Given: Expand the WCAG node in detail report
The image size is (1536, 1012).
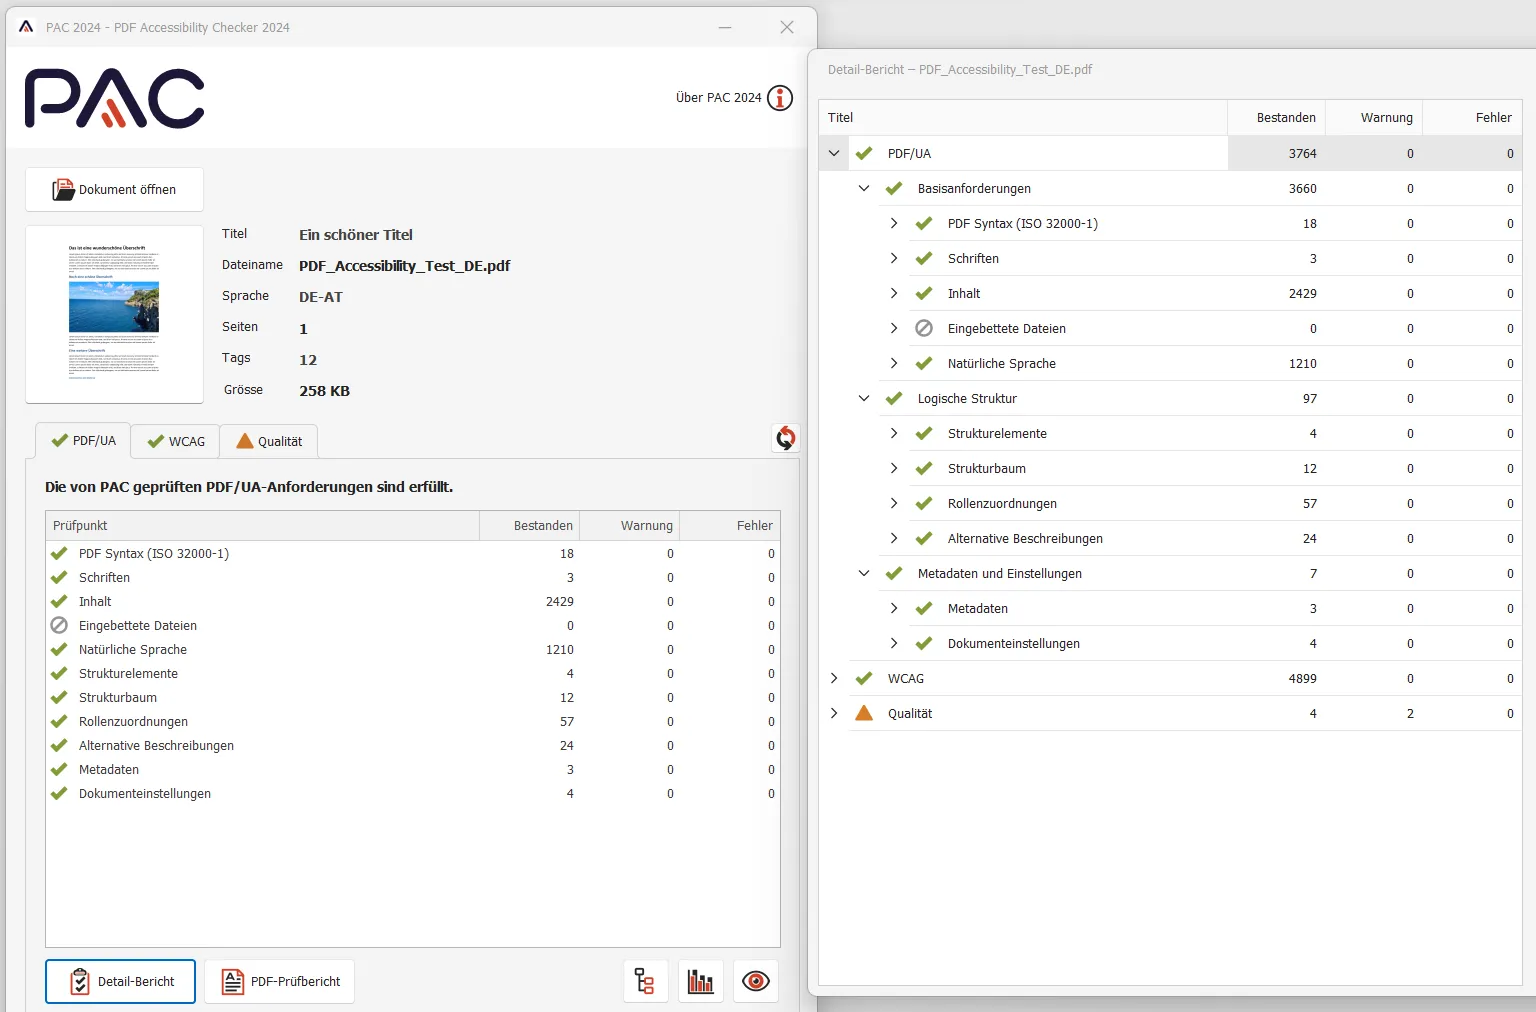Looking at the screenshot, I should pyautogui.click(x=834, y=678).
